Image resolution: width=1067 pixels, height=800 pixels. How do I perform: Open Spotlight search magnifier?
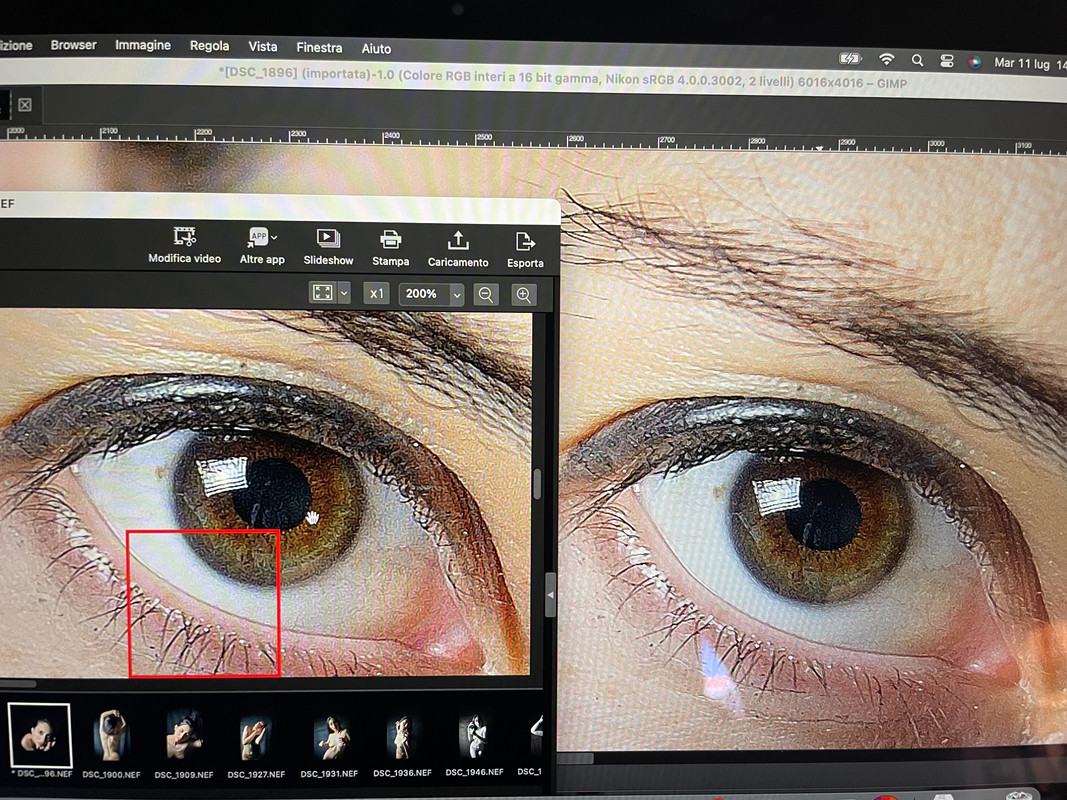coord(917,61)
